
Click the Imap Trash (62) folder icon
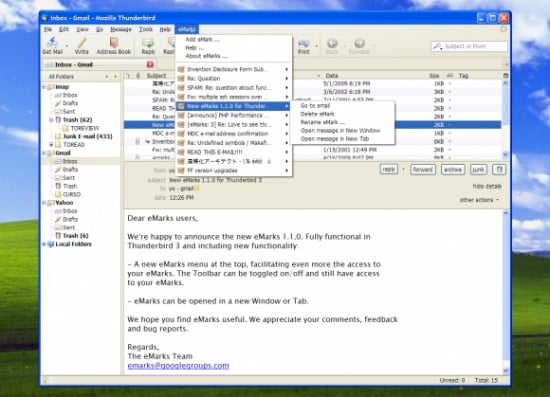pos(58,120)
